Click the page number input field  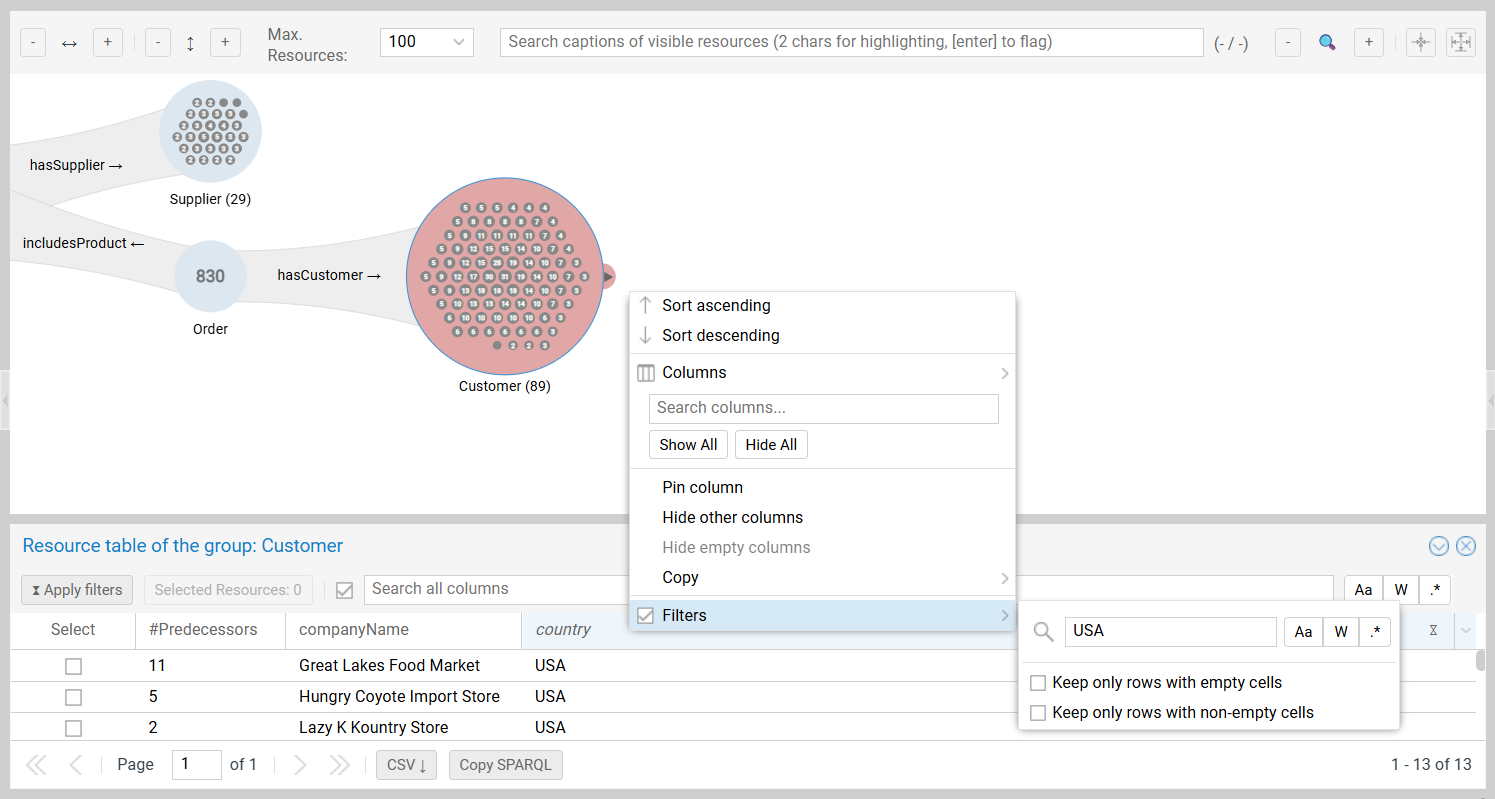coord(196,764)
